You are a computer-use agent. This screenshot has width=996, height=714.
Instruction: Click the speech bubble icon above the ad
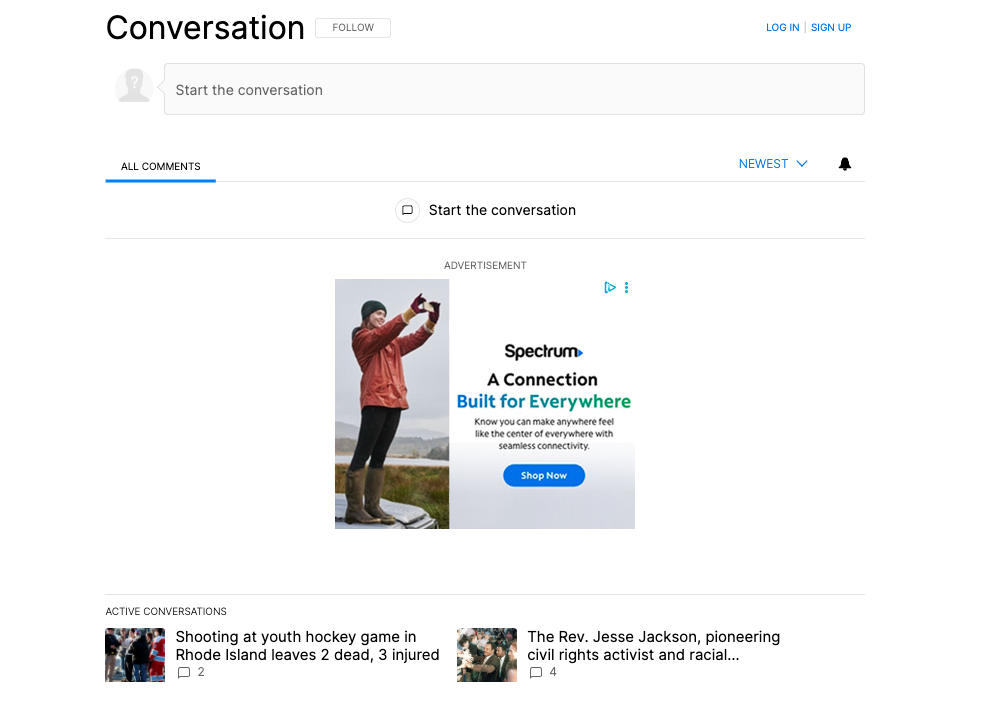pos(407,210)
